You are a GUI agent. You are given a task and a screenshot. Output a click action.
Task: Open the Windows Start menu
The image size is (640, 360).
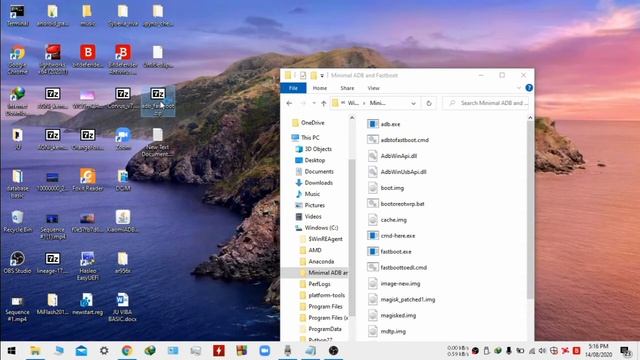tap(11, 351)
